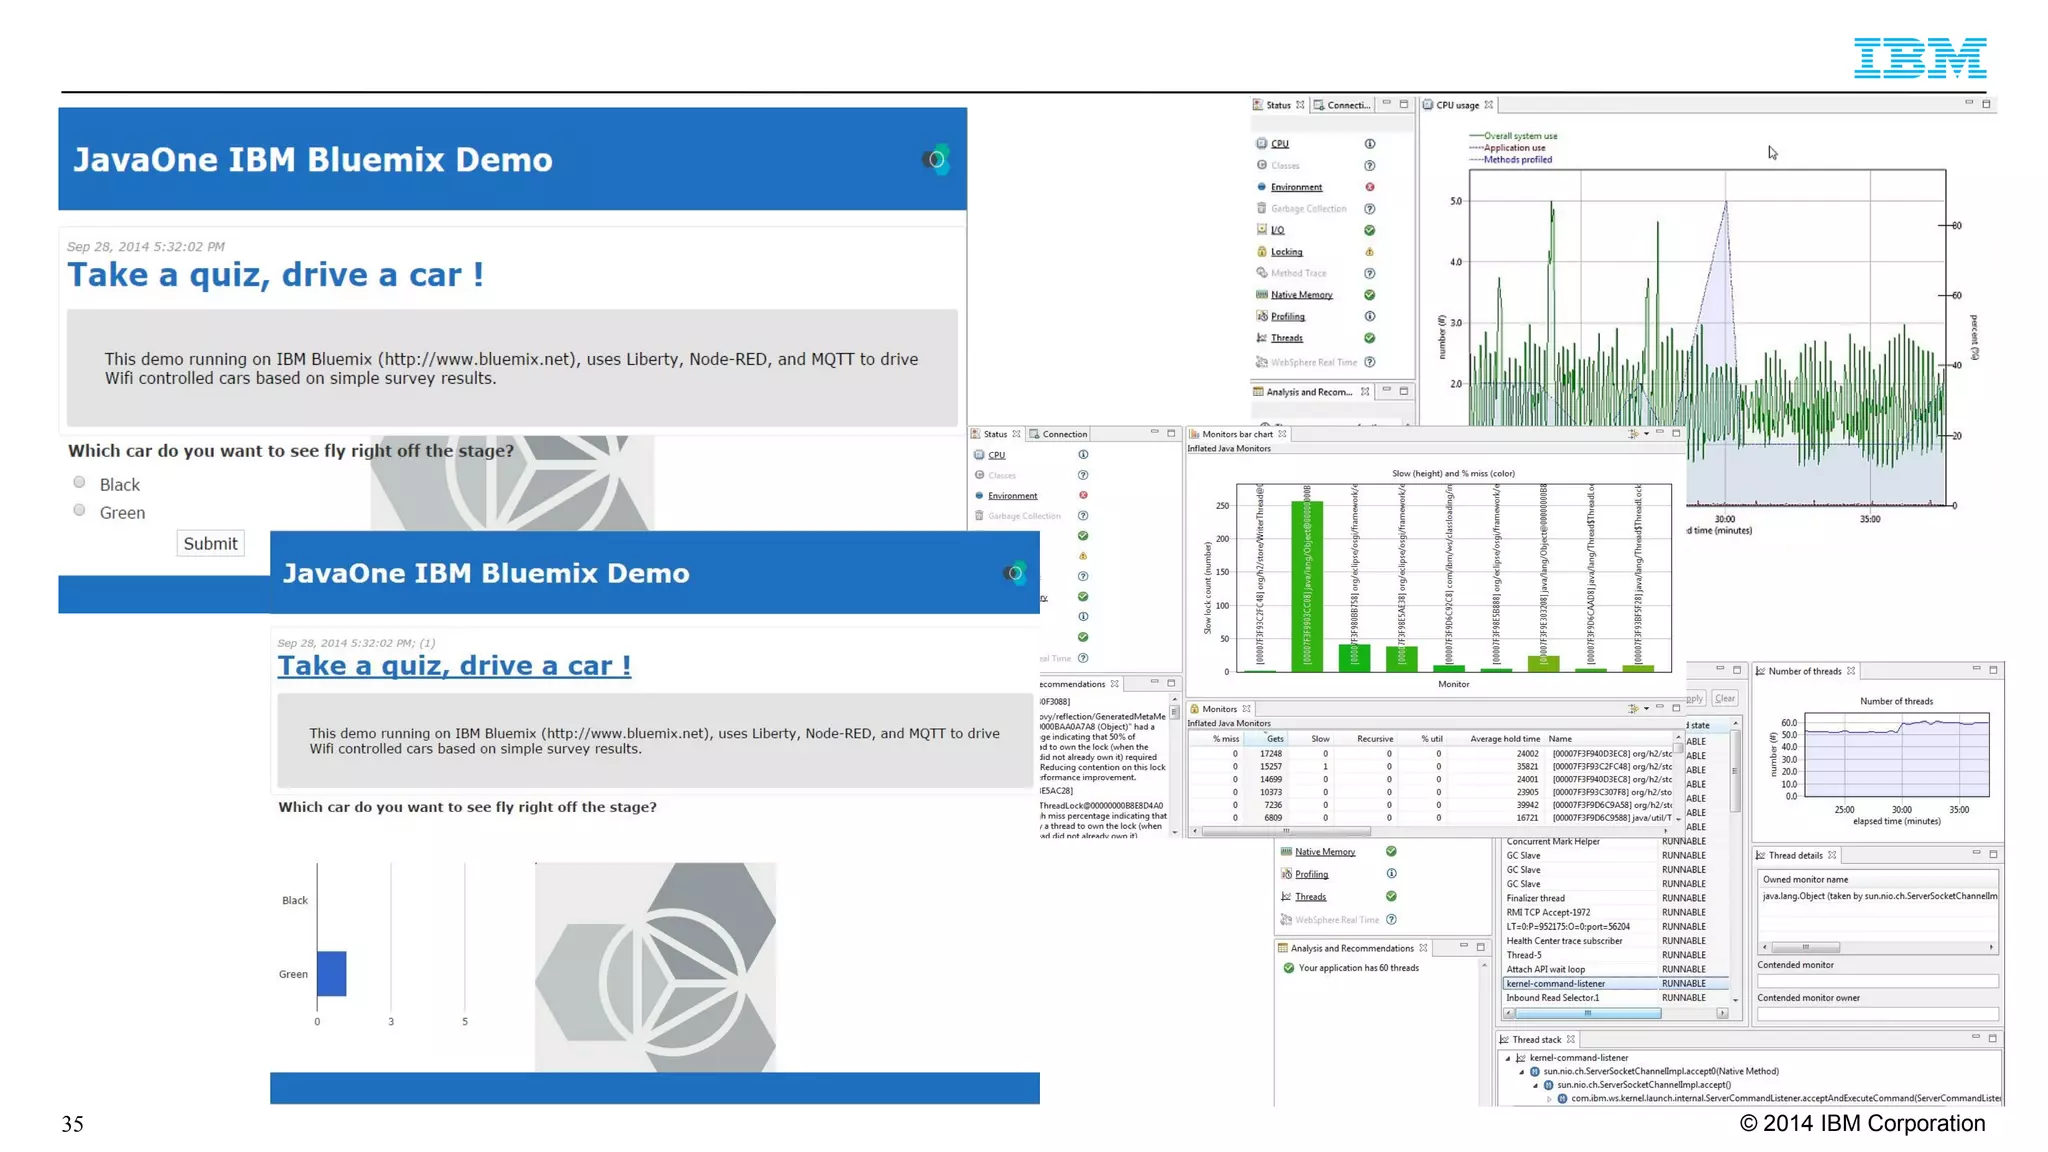
Task: Collapse the kernel-command-listener tree node
Action: 1508,1058
